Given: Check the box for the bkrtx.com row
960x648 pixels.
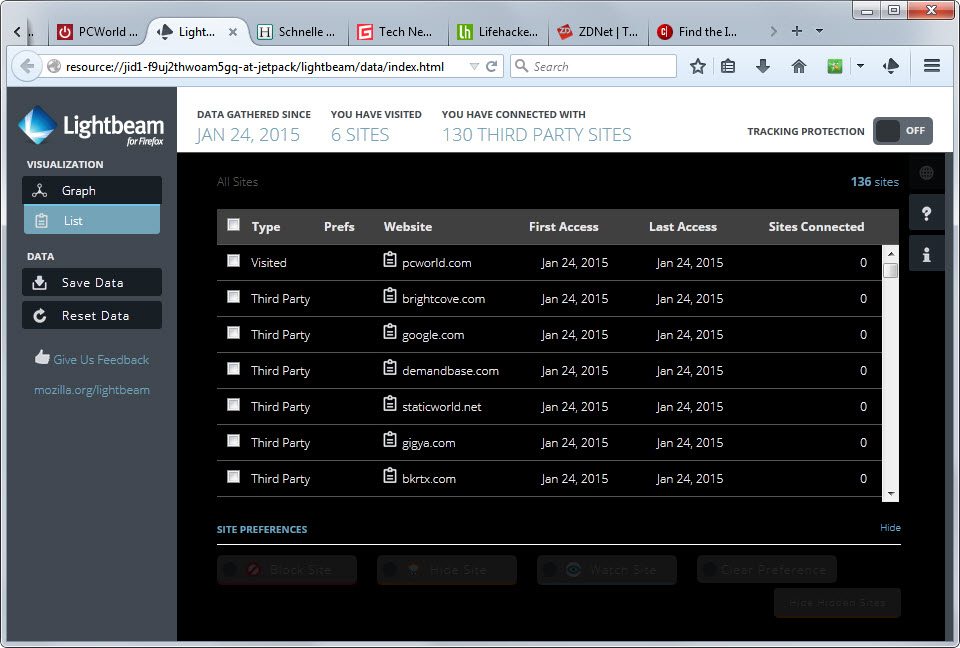Looking at the screenshot, I should point(233,477).
